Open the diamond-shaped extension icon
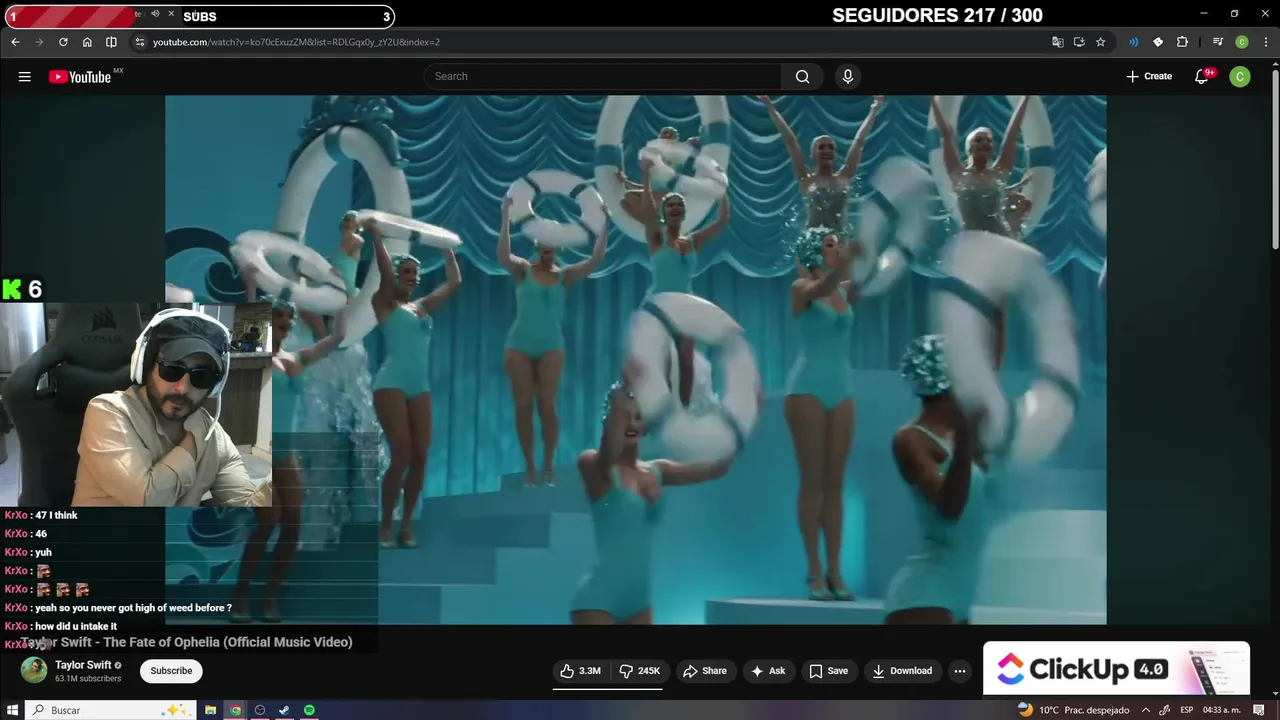The width and height of the screenshot is (1280, 720). click(x=1158, y=42)
